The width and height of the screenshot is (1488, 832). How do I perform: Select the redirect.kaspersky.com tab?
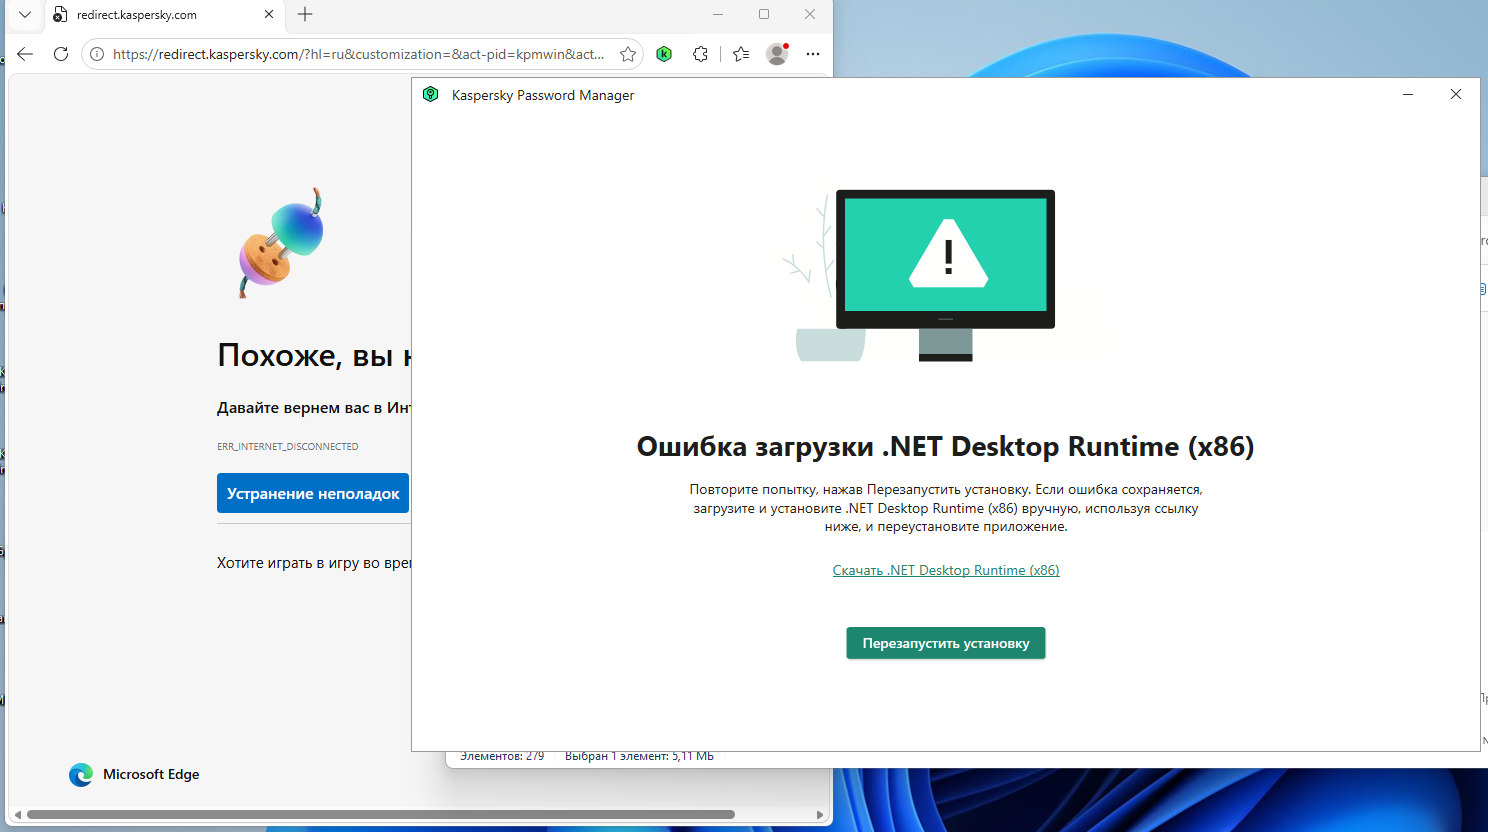tap(165, 15)
